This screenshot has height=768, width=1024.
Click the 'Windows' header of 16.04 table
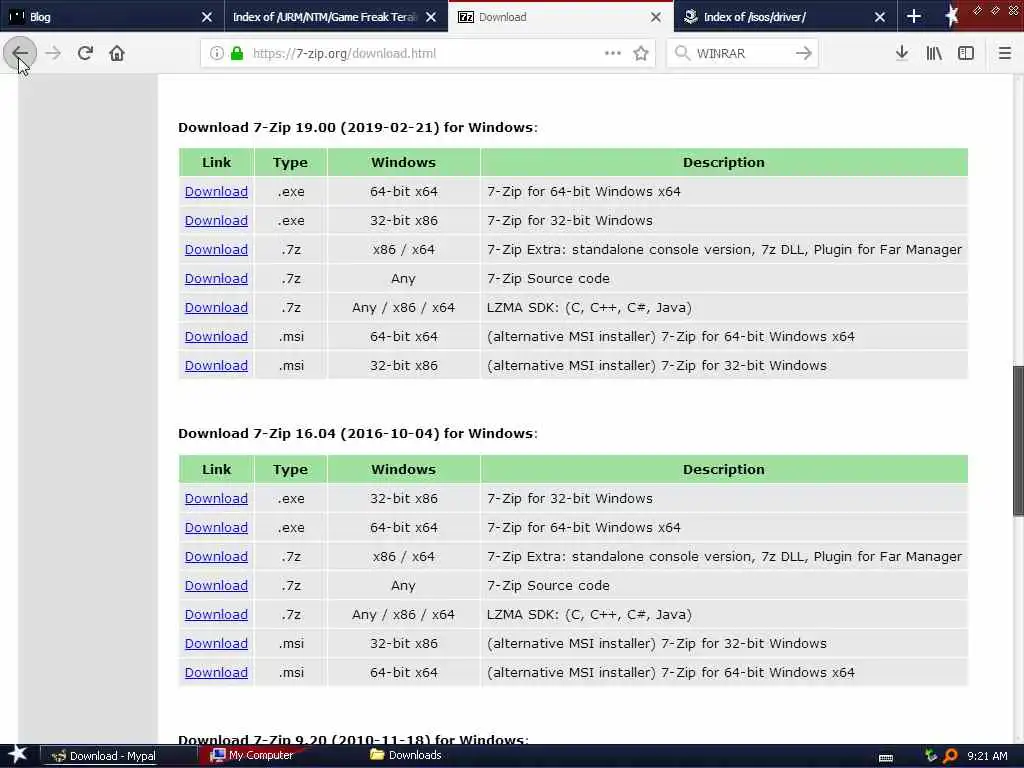[403, 469]
